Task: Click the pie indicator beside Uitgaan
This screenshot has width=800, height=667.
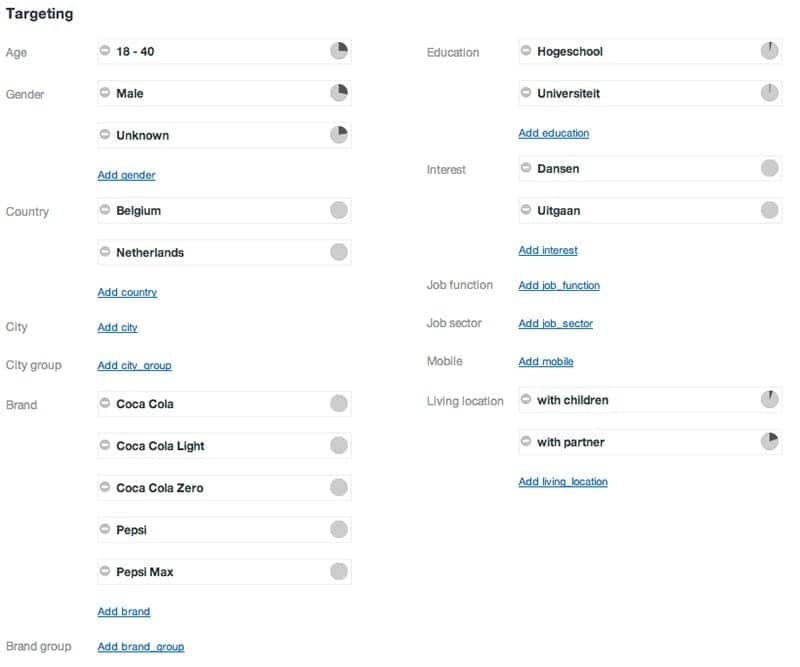Action: coord(767,211)
